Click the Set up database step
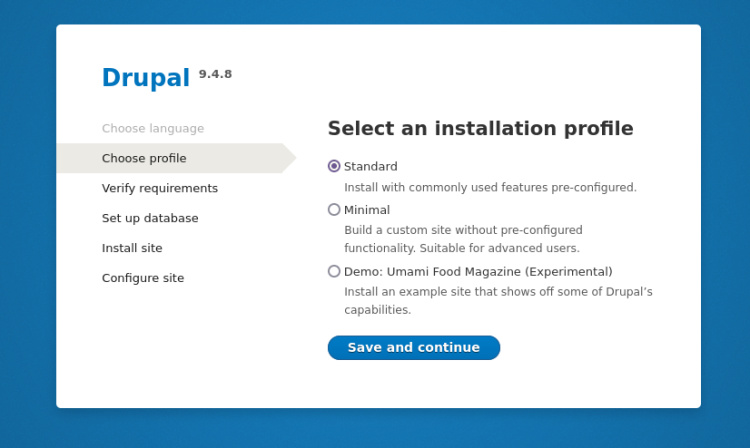Screen dimensions: 750x448 [150, 218]
